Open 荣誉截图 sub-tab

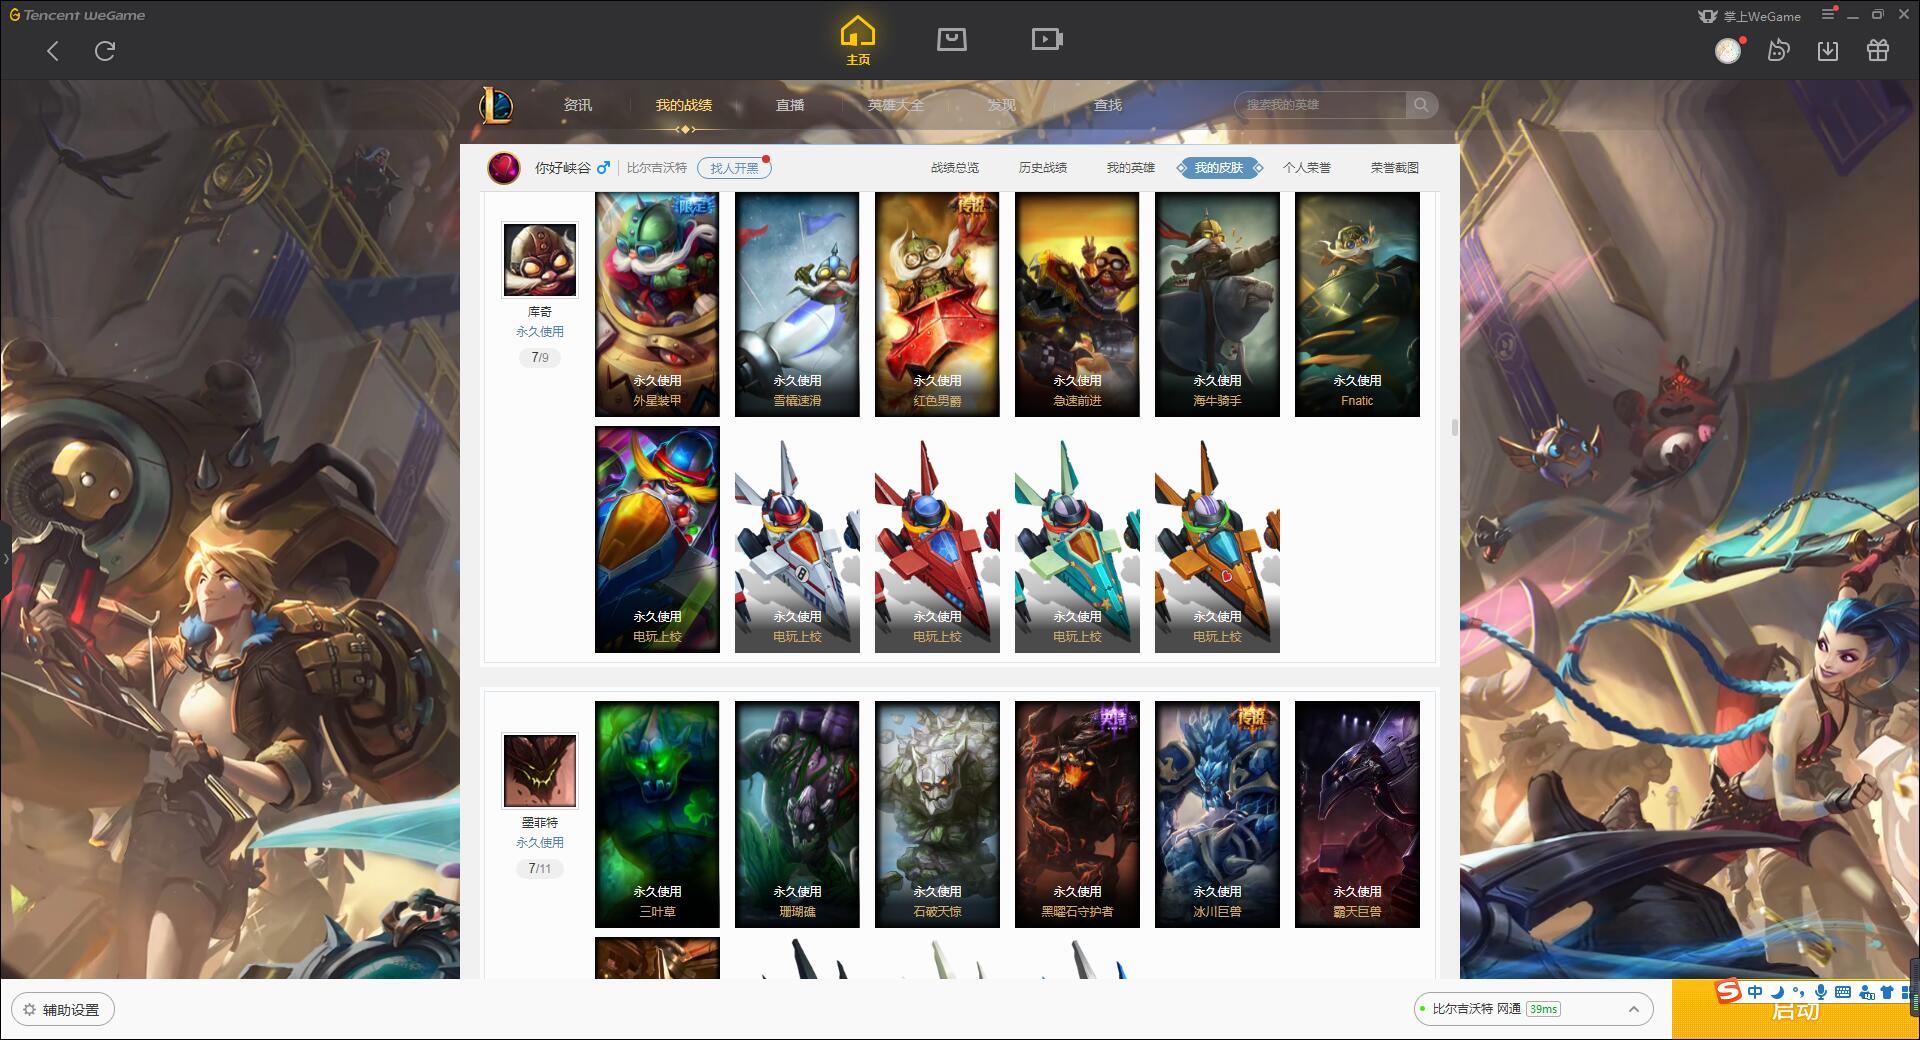pos(1395,168)
